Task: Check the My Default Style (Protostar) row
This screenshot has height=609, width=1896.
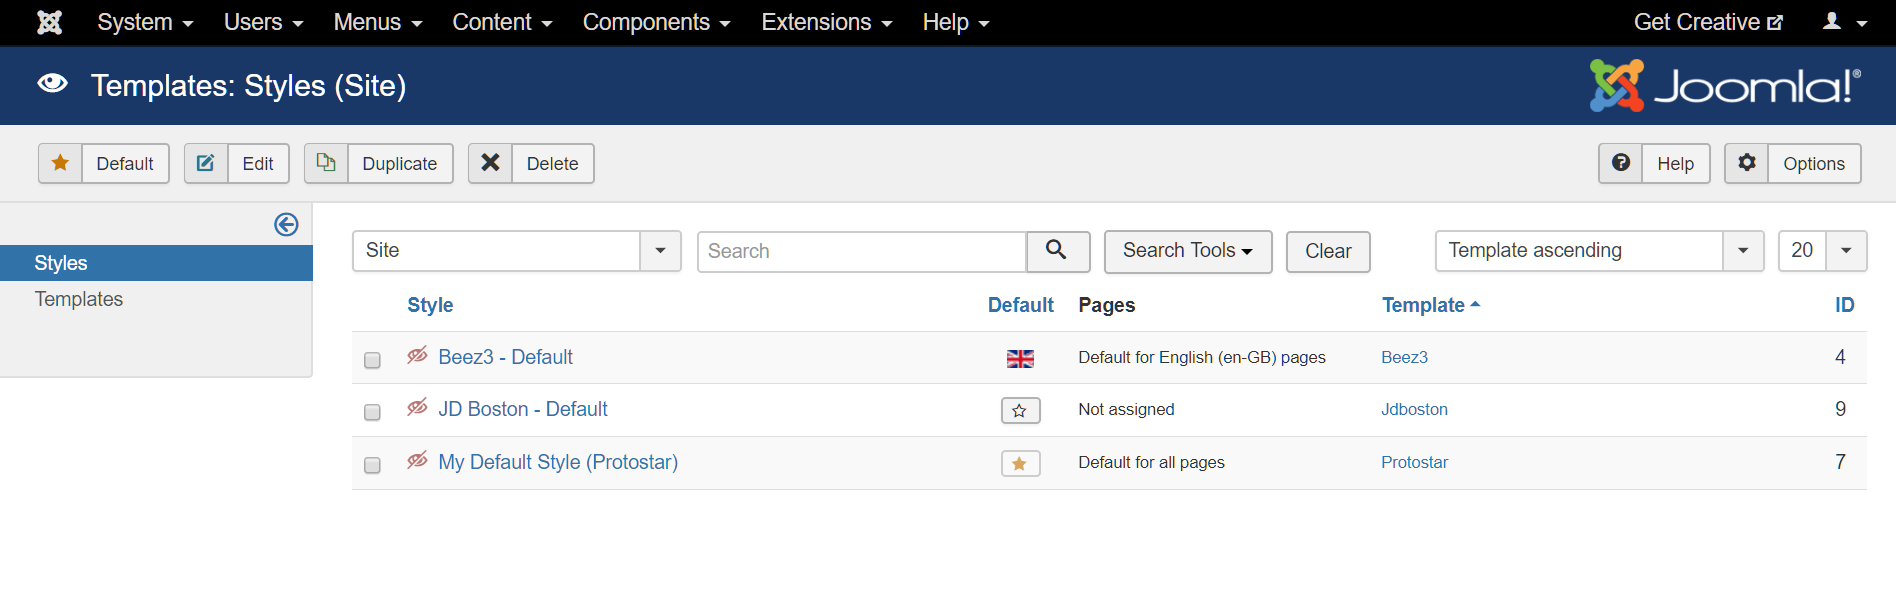Action: pos(372,465)
